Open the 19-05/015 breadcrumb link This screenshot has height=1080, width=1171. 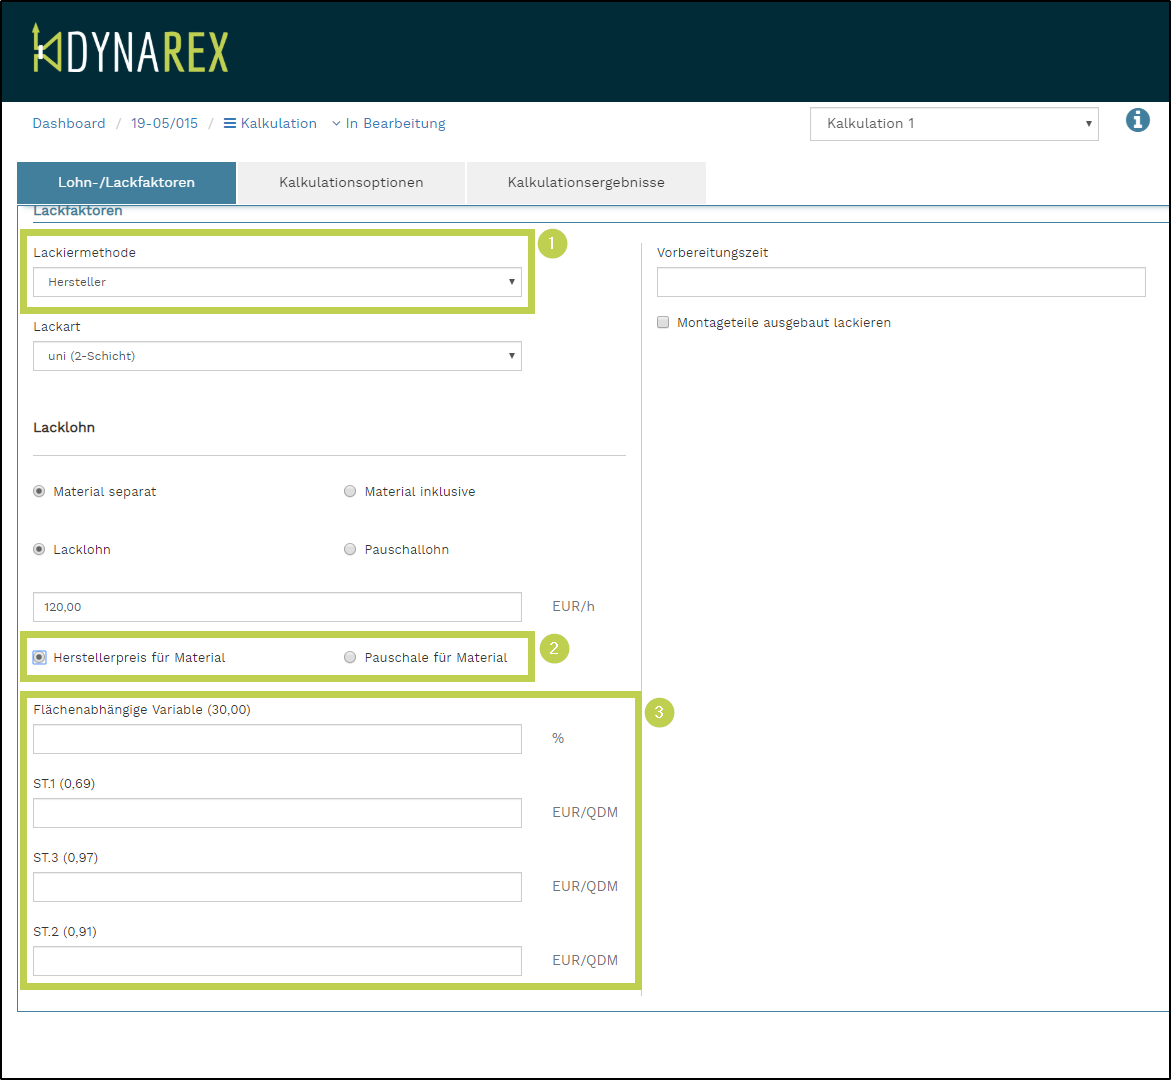click(x=164, y=124)
